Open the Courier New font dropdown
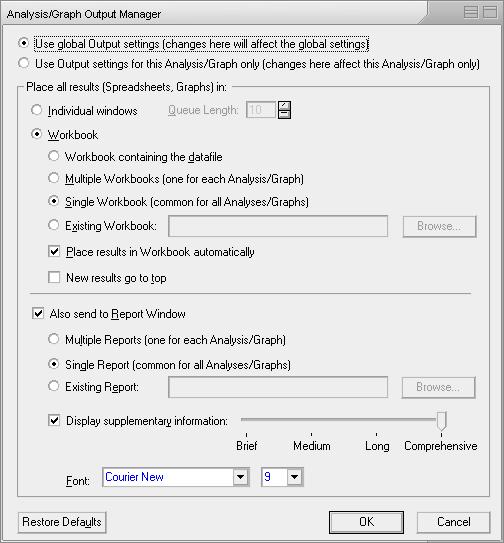The height and width of the screenshot is (543, 504). tap(241, 477)
